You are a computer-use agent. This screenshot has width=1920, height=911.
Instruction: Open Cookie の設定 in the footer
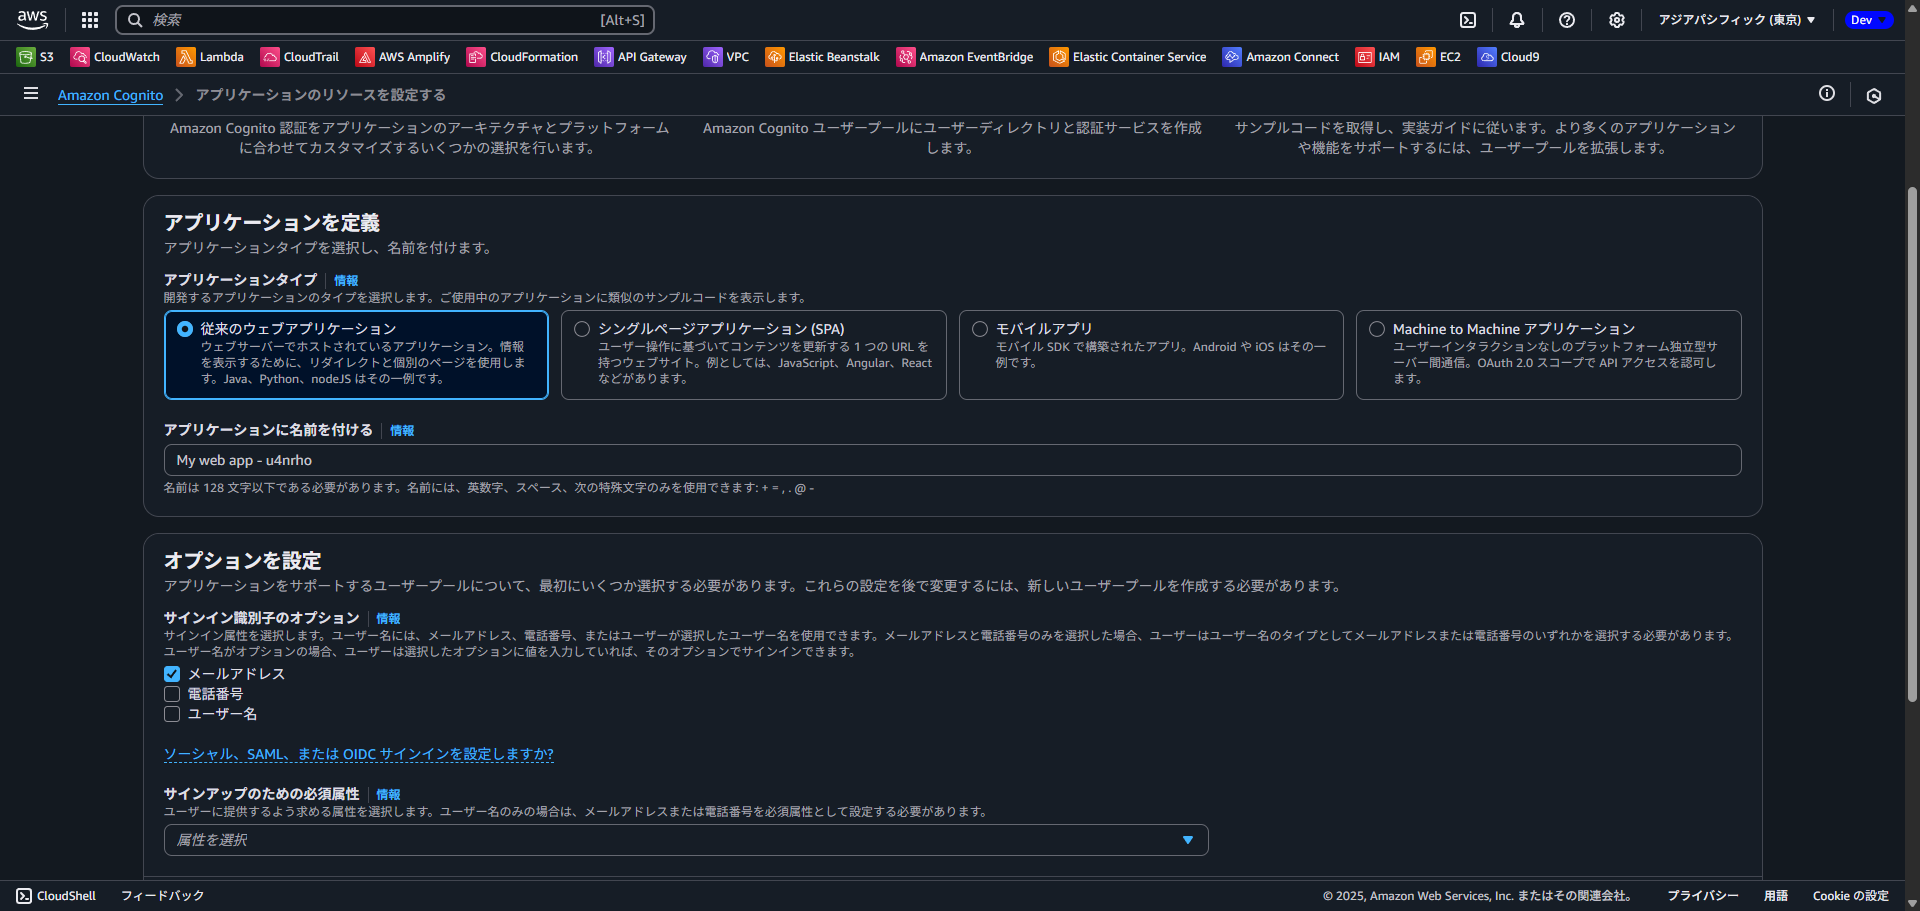click(x=1851, y=896)
